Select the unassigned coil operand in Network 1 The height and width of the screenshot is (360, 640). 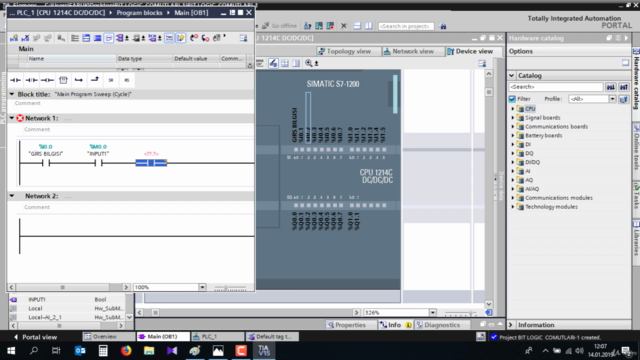(x=151, y=154)
